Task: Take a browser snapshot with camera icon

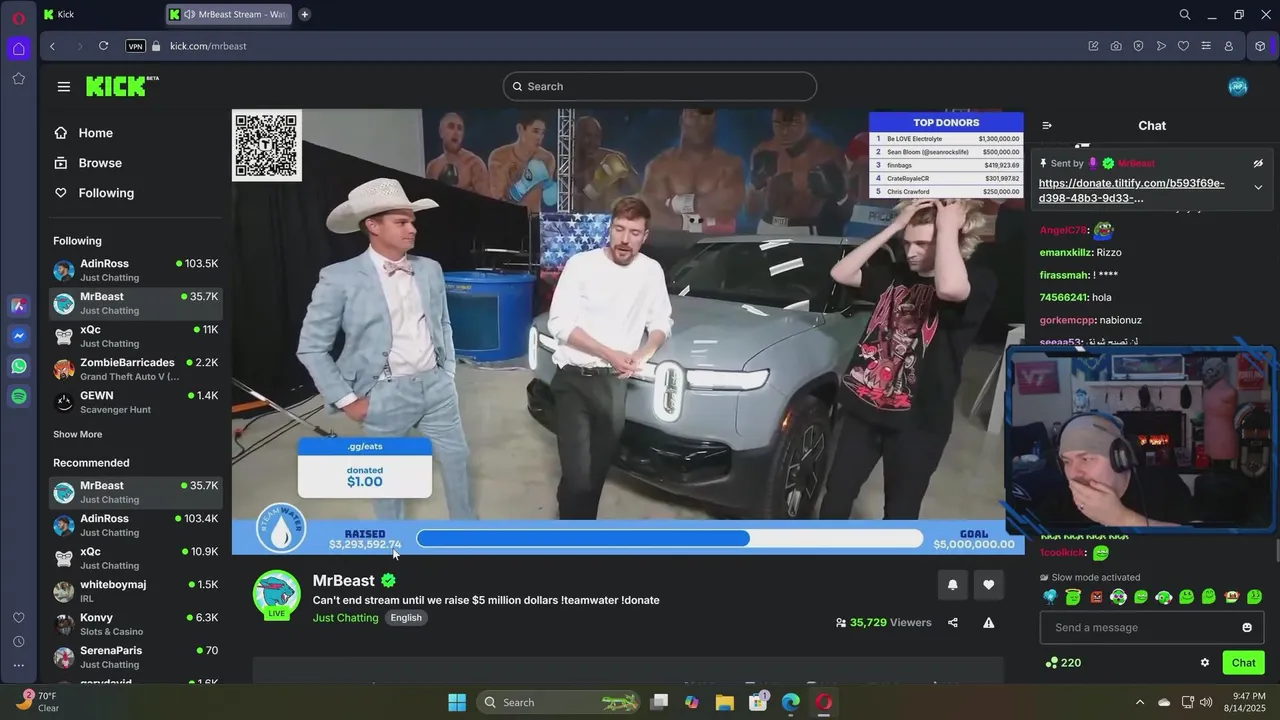Action: point(1116,46)
